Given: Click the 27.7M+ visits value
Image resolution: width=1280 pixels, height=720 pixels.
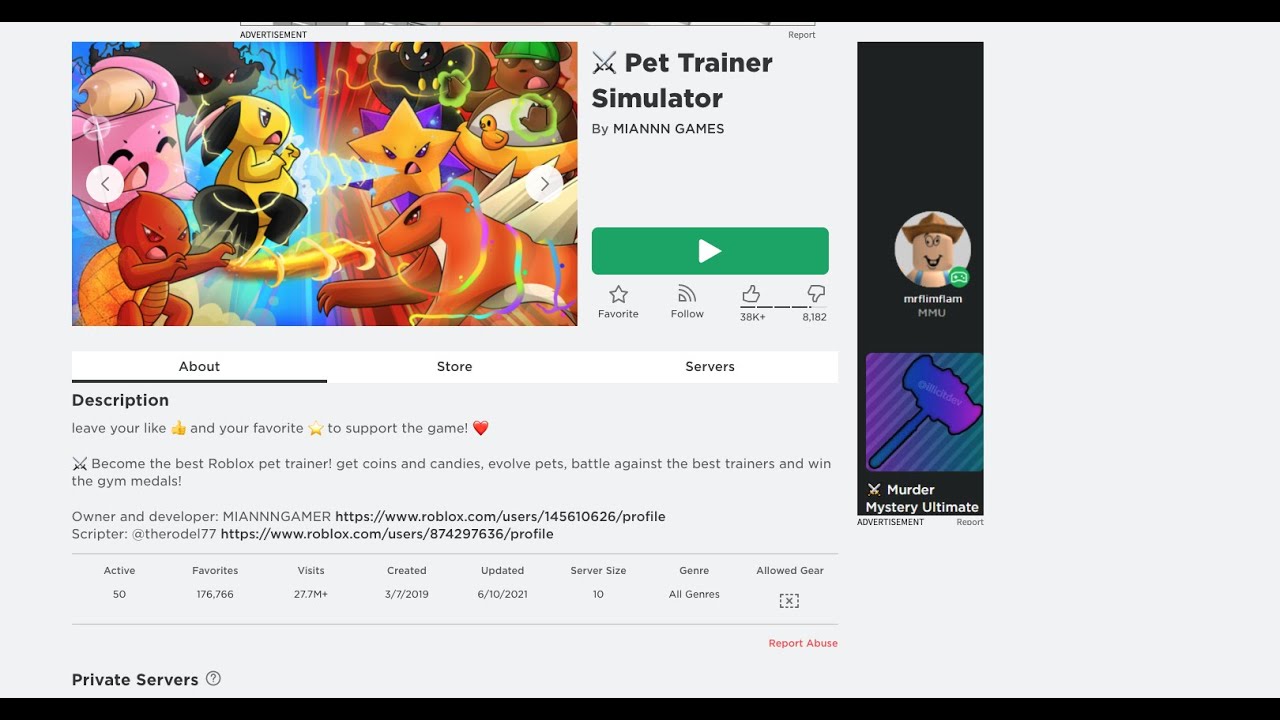Looking at the screenshot, I should point(311,594).
